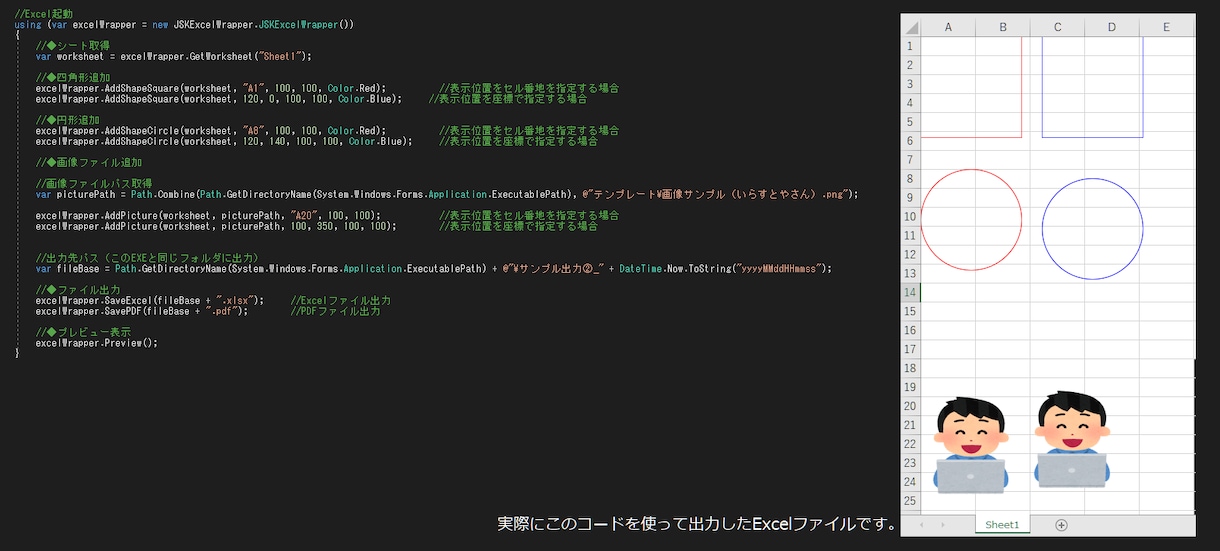Image resolution: width=1220 pixels, height=551 pixels.
Task: Click the excelWrapper.Preview() code line
Action: coord(97,343)
